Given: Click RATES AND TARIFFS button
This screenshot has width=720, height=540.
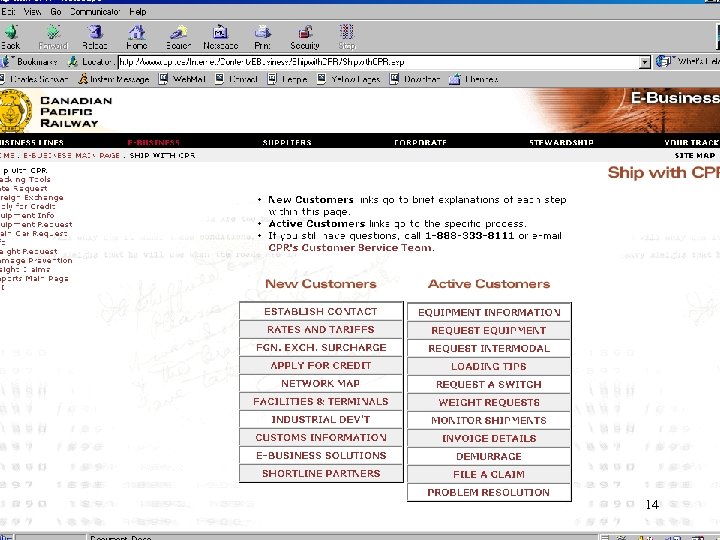Looking at the screenshot, I should (321, 329).
